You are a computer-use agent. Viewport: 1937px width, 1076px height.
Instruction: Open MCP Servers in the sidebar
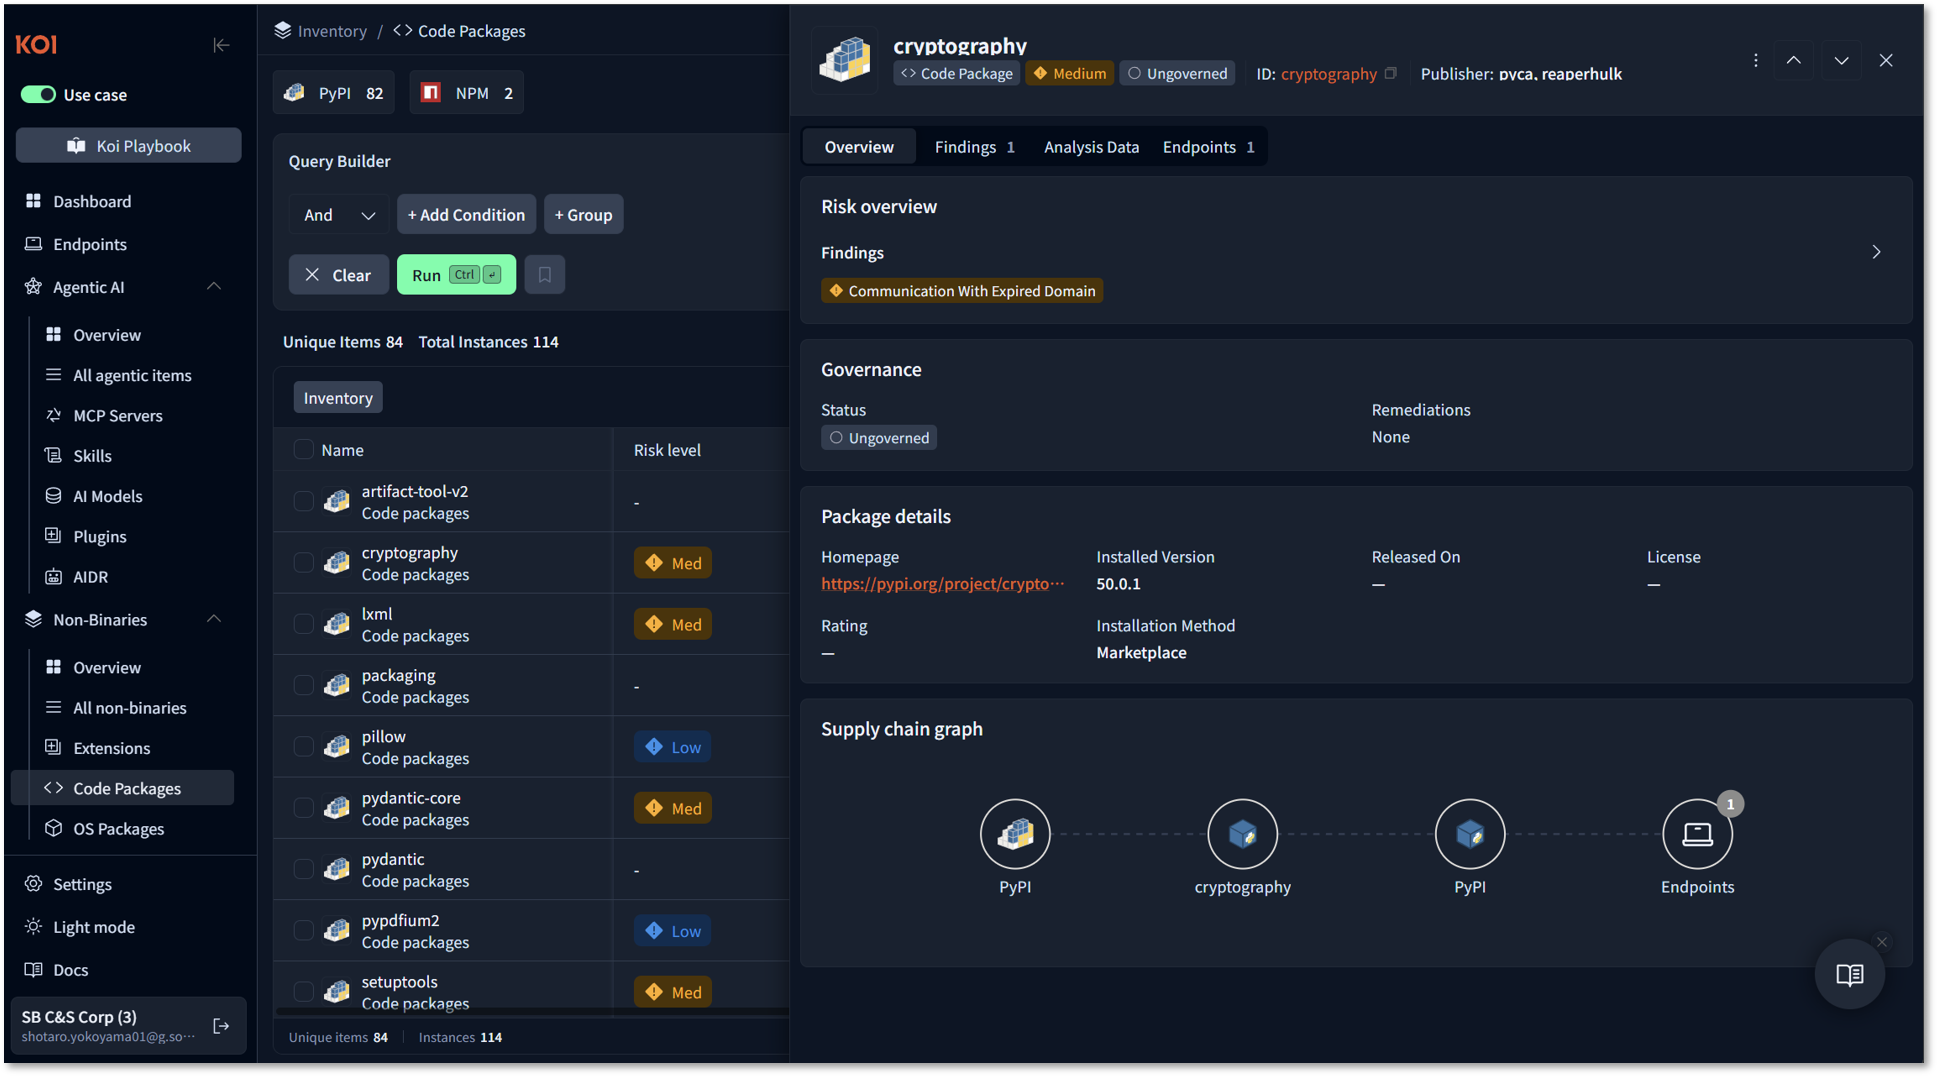[117, 415]
